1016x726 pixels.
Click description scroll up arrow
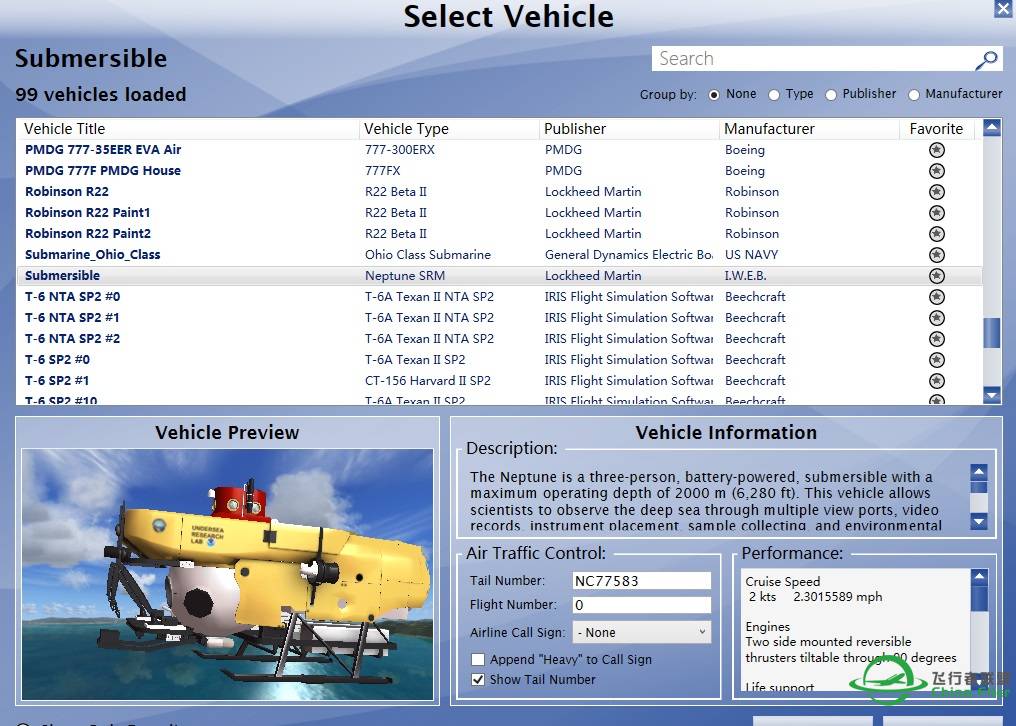click(979, 472)
